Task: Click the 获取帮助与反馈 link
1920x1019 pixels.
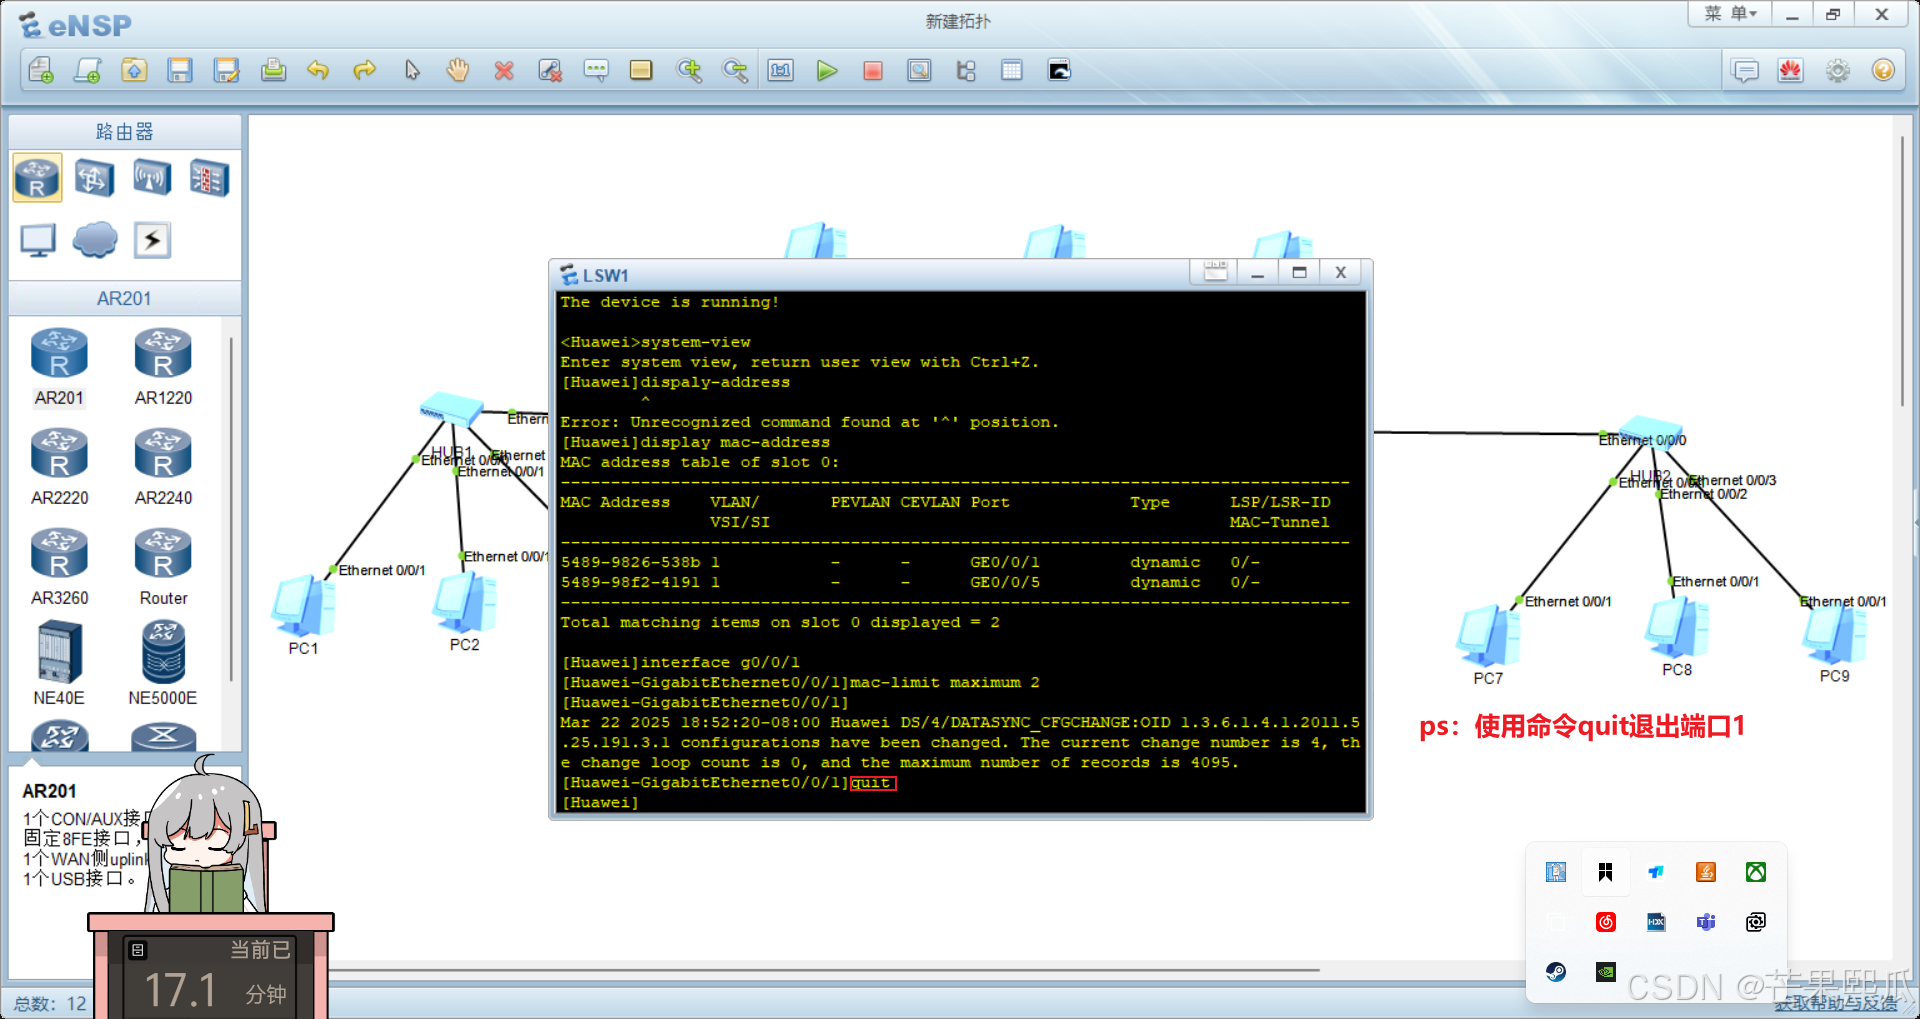Action: (1836, 1003)
